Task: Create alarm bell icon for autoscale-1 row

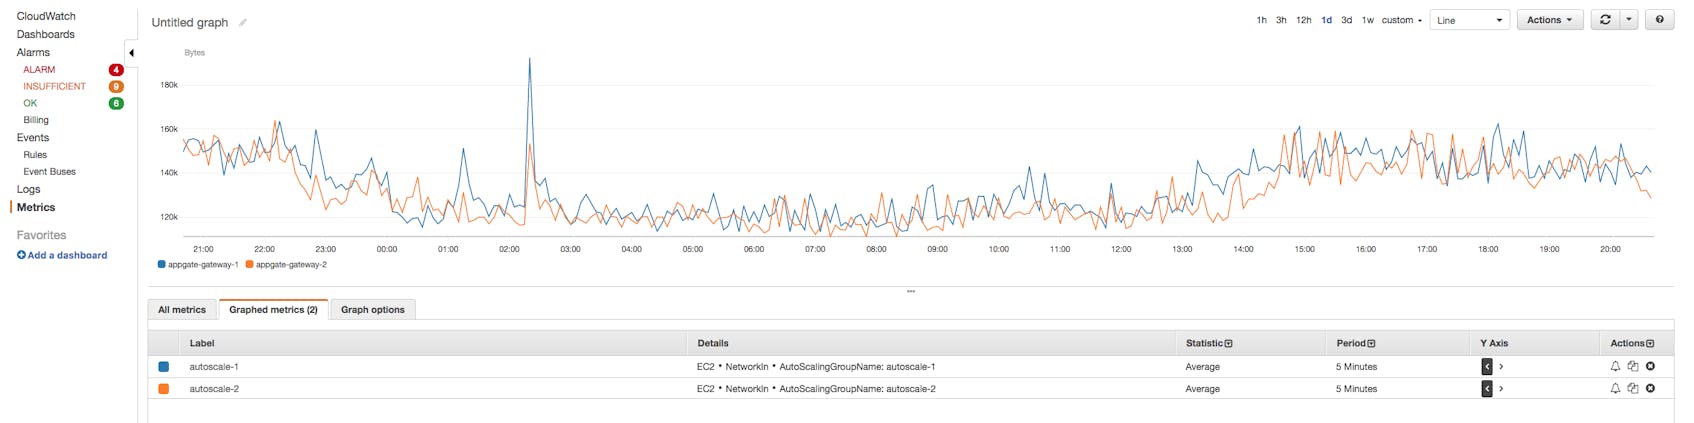Action: click(1615, 366)
